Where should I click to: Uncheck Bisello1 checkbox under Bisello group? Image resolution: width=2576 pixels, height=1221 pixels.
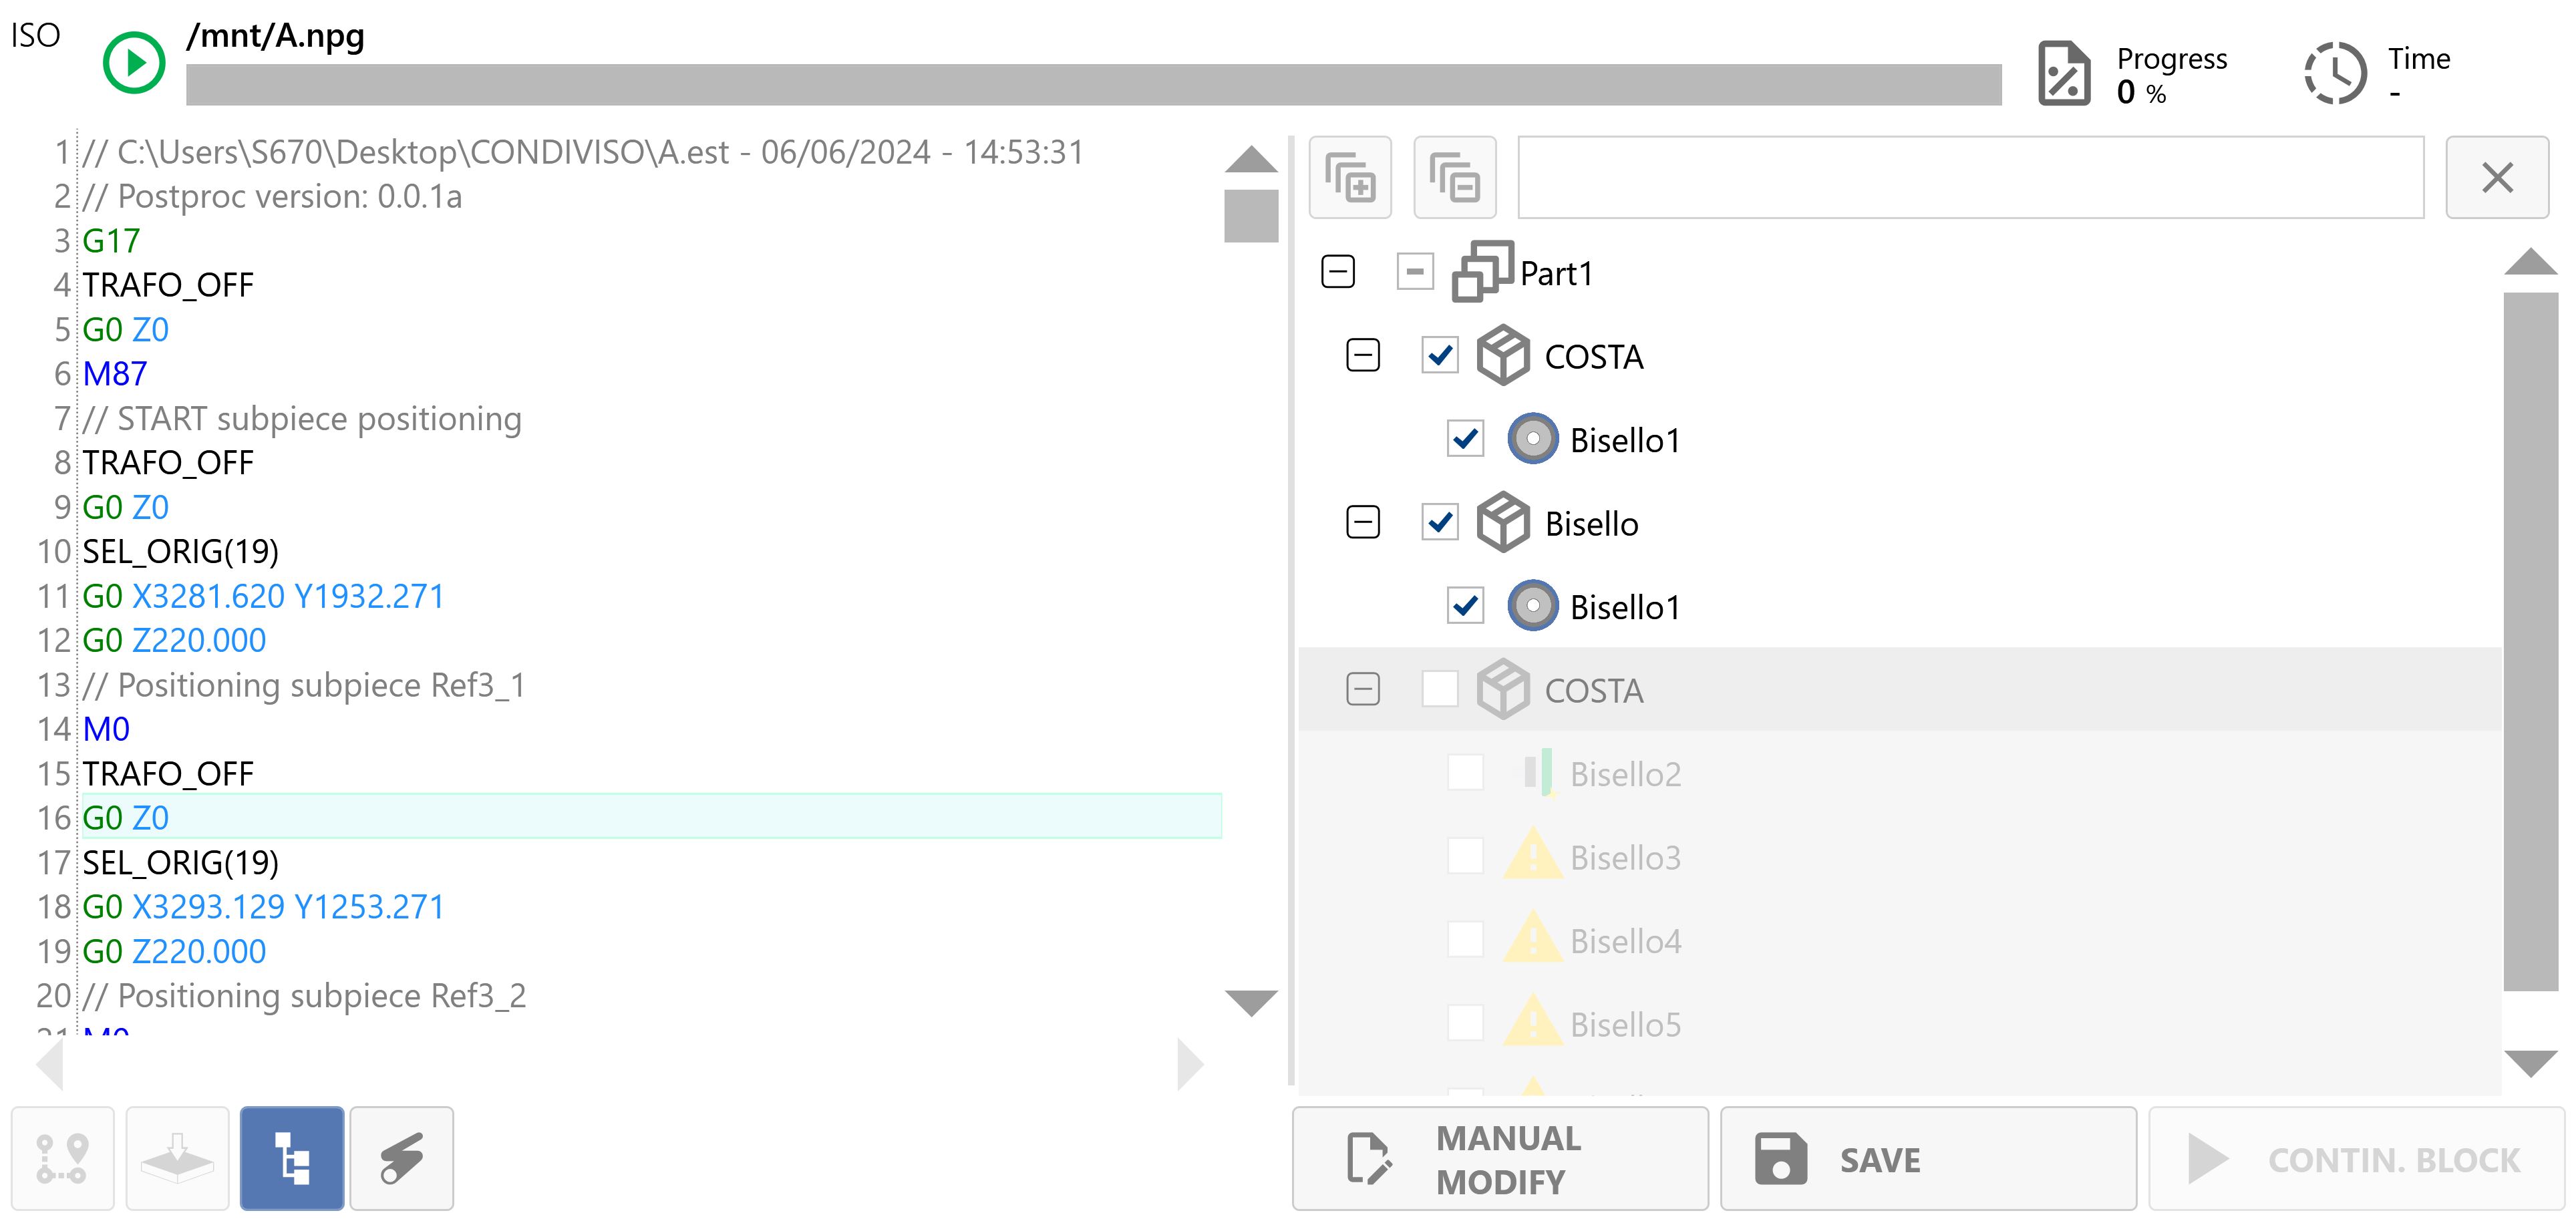pyautogui.click(x=1465, y=606)
